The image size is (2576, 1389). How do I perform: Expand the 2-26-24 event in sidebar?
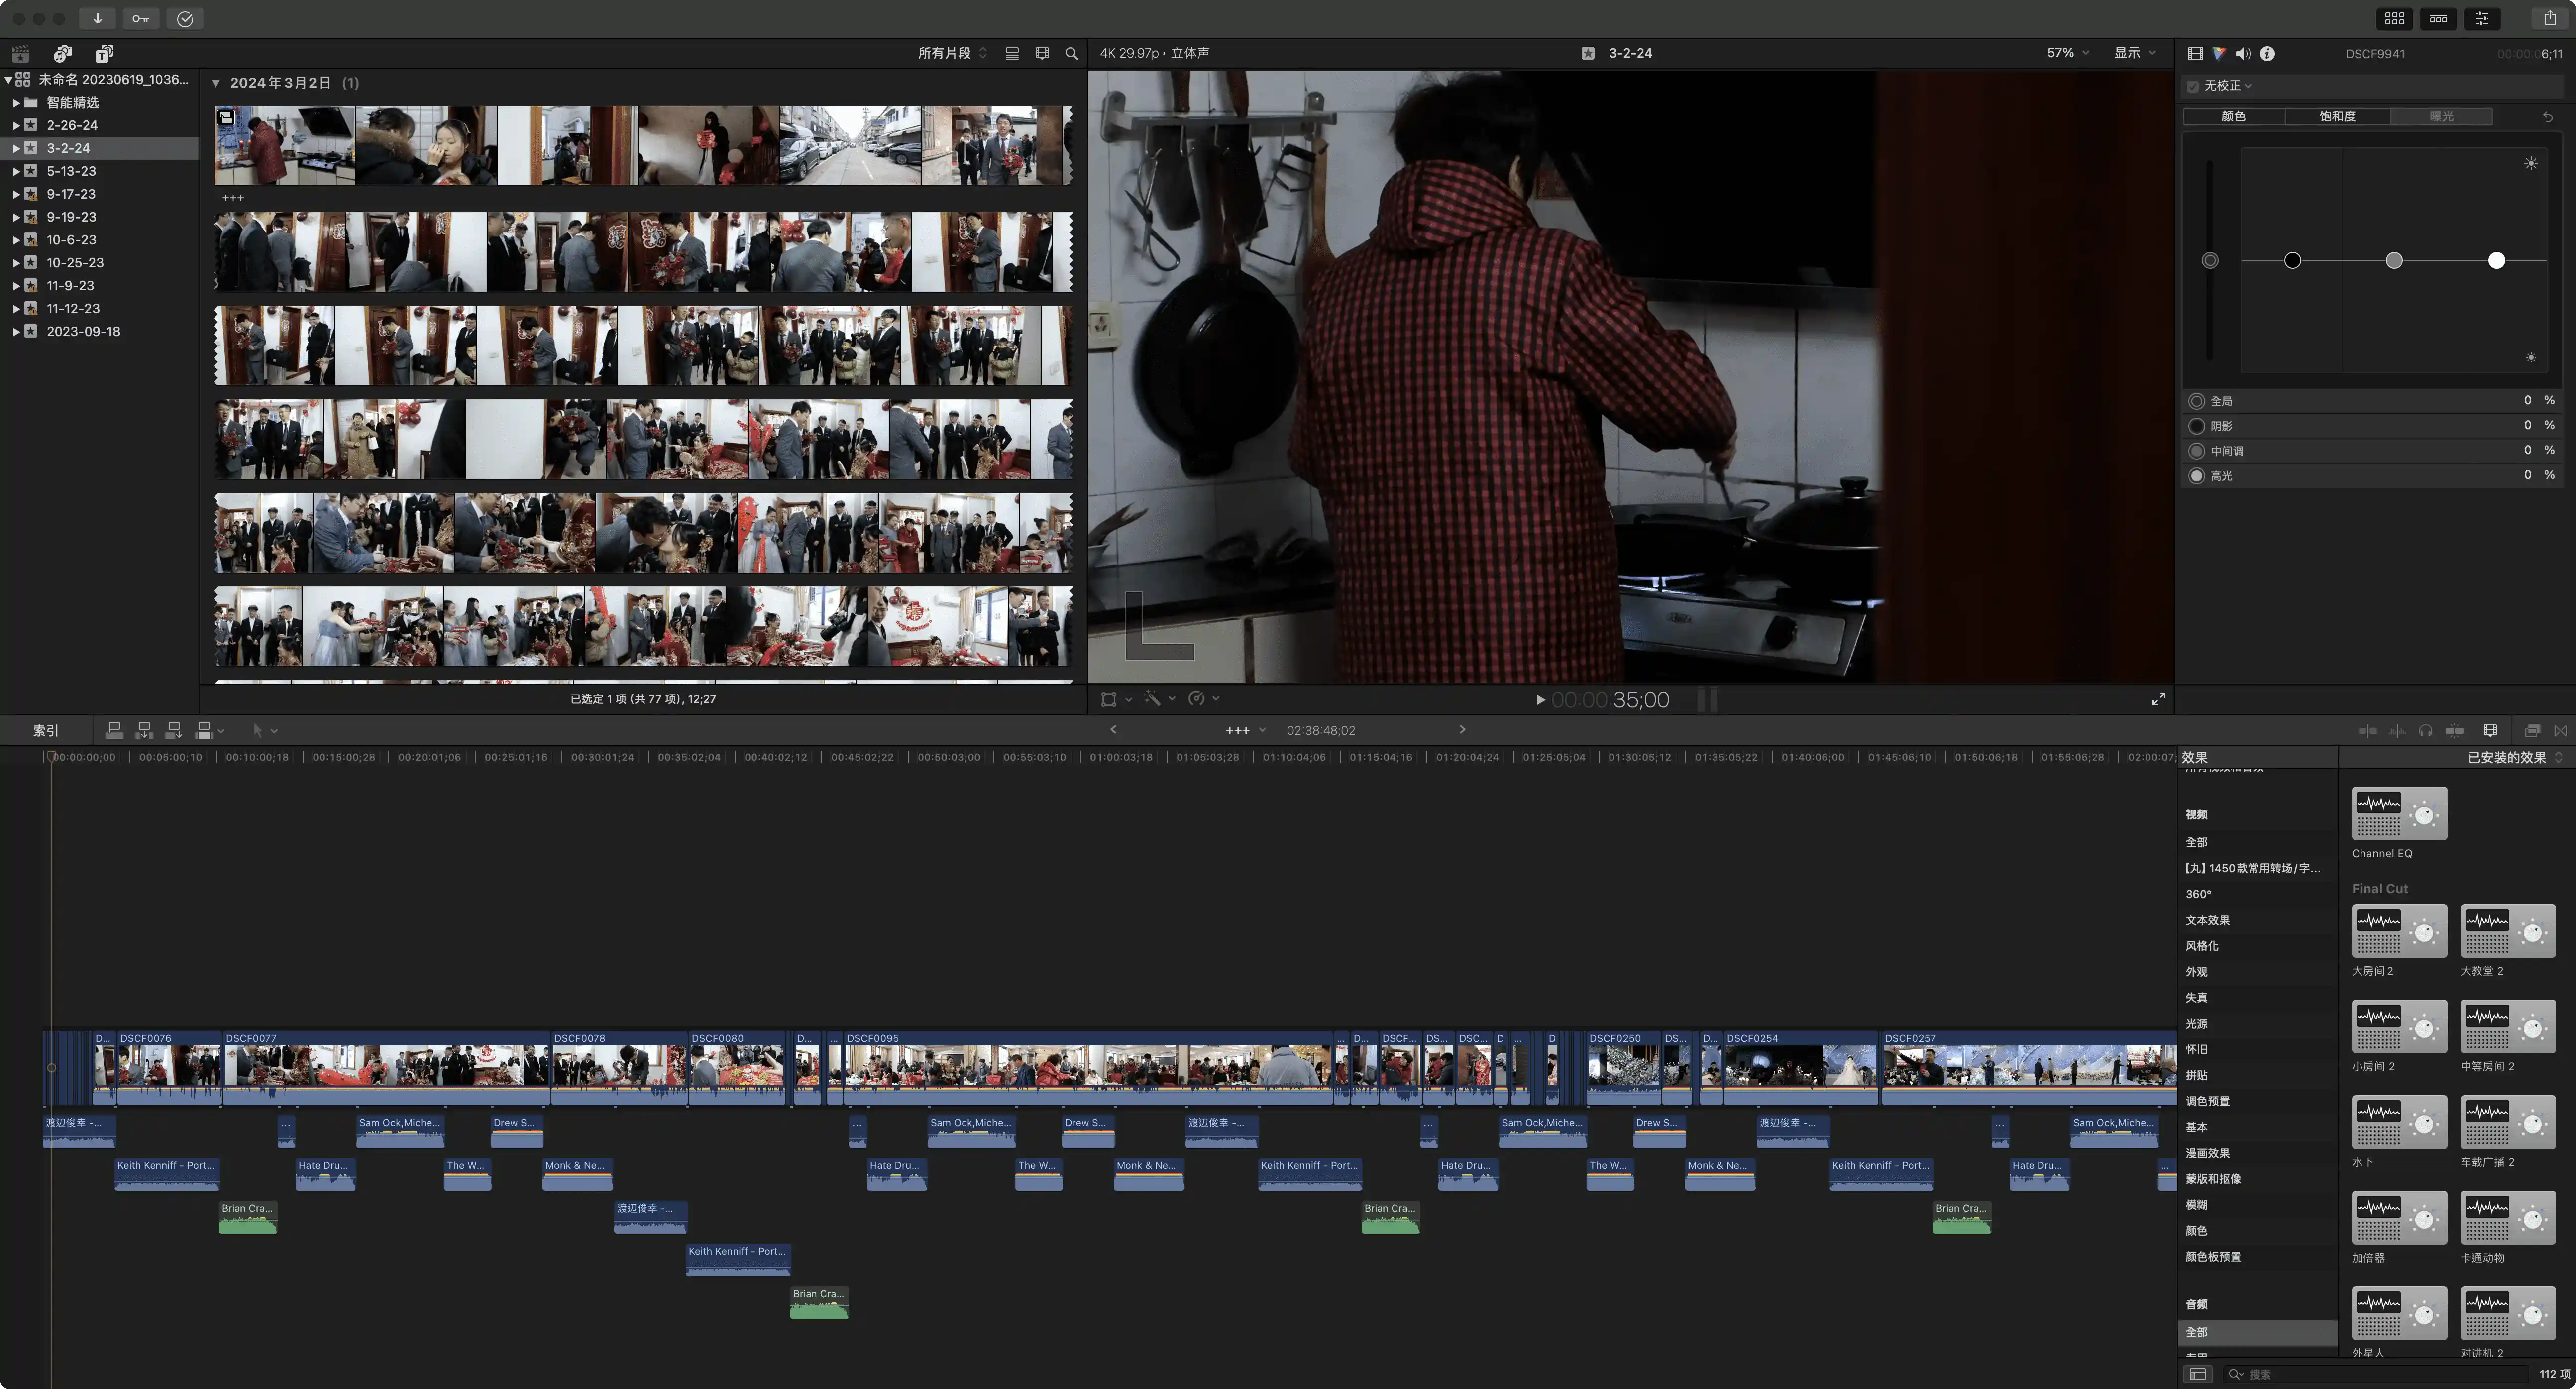click(16, 125)
